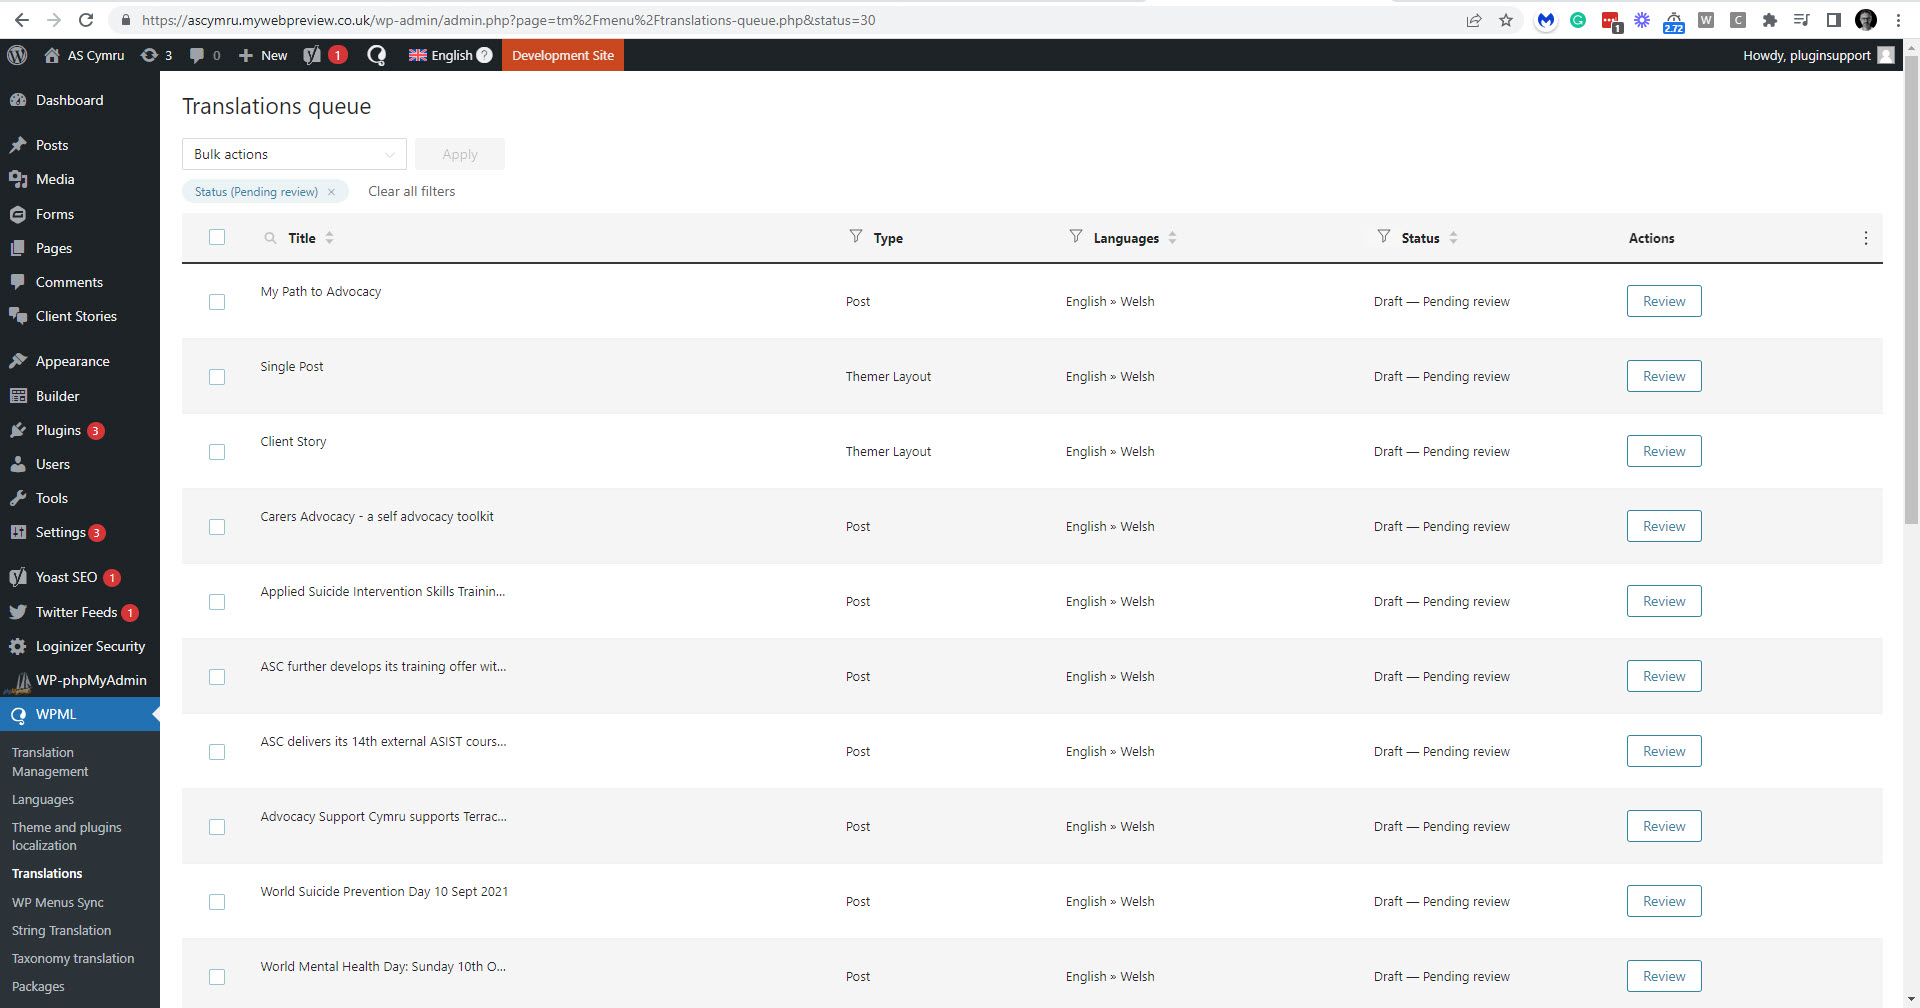Open the language help question mark icon
This screenshot has width=1920, height=1008.
click(x=485, y=55)
